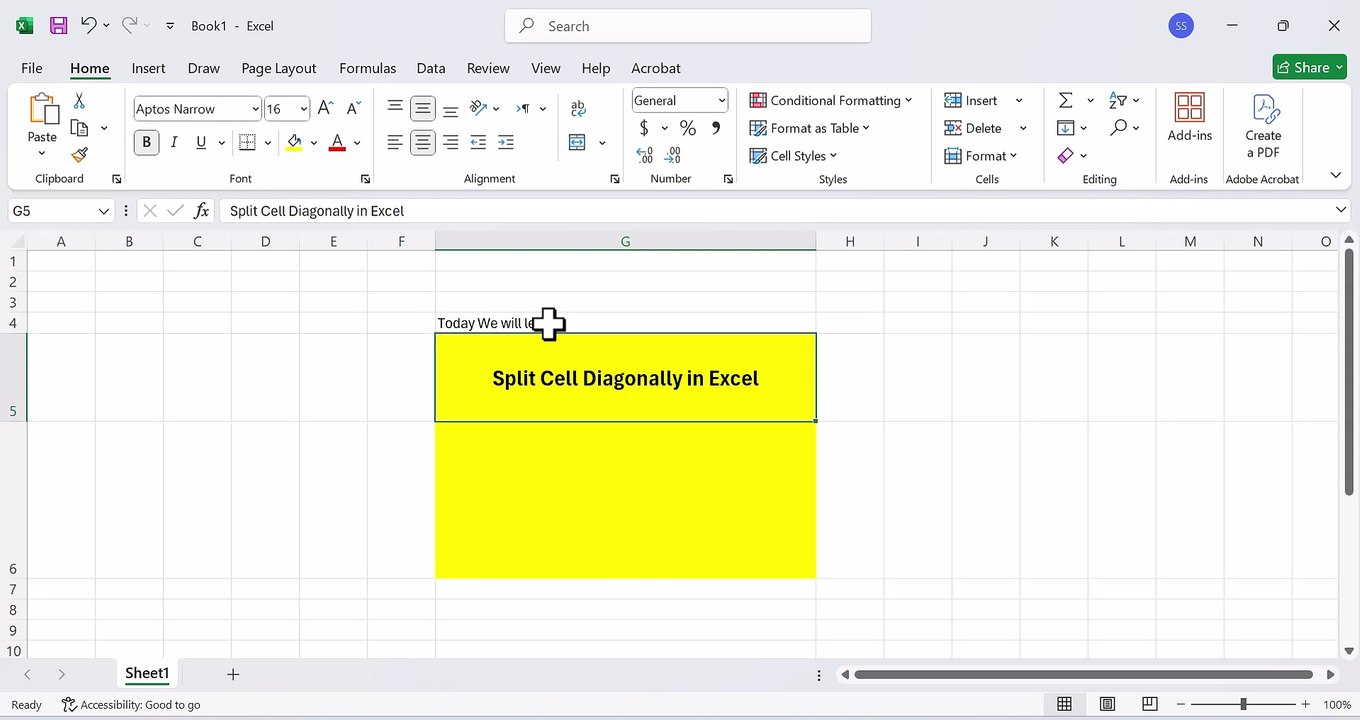Viewport: 1360px width, 720px height.
Task: Apply Top Align to cell
Action: coord(395,108)
